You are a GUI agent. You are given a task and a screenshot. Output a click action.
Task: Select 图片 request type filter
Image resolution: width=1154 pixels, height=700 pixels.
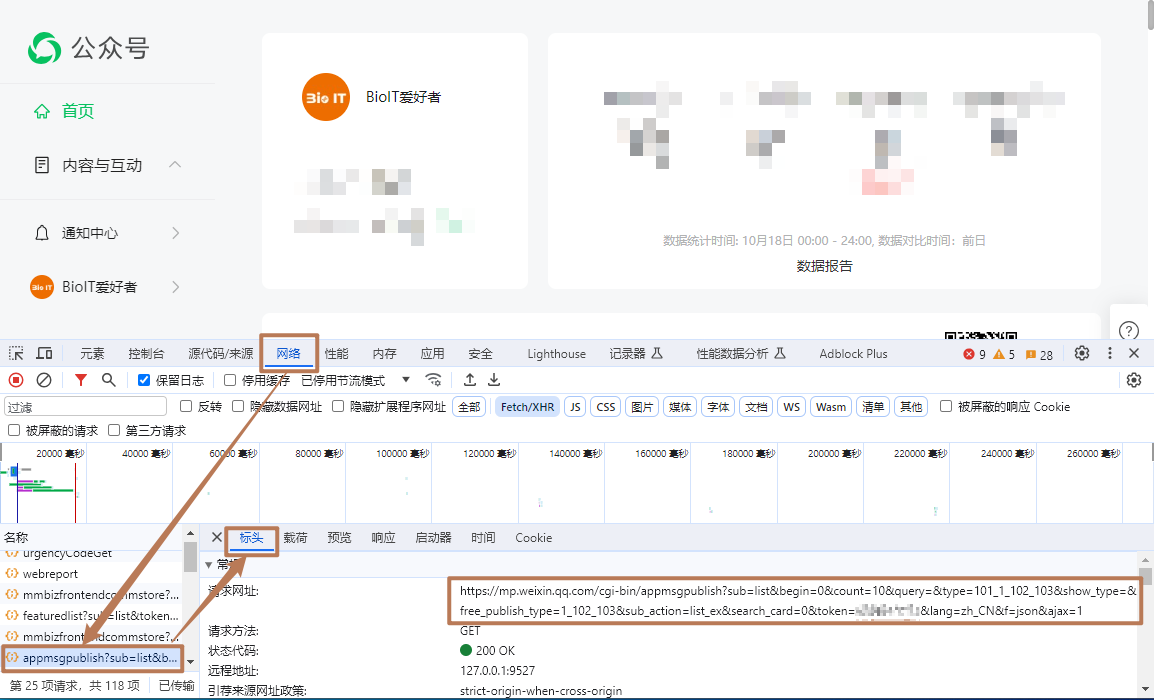(x=642, y=406)
